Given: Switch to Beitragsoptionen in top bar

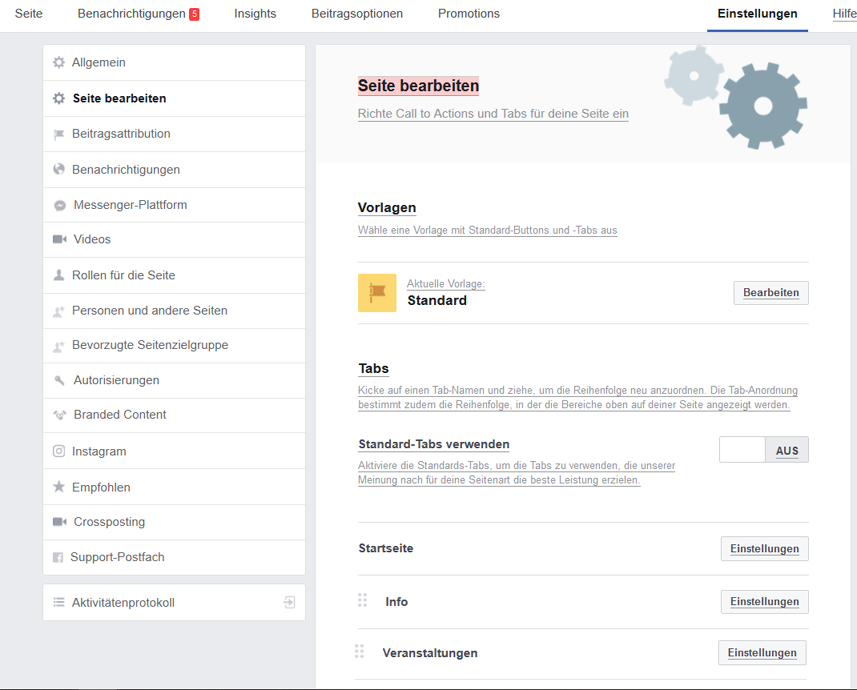Looking at the screenshot, I should [x=357, y=14].
